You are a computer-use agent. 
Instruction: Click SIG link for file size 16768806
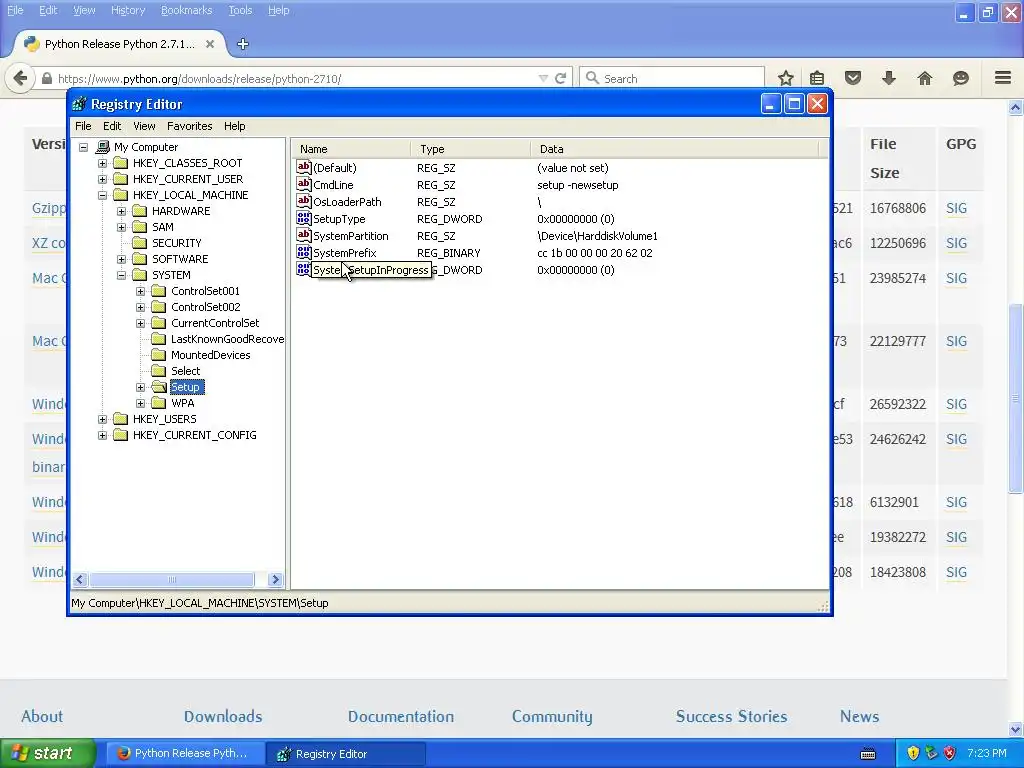pos(956,208)
